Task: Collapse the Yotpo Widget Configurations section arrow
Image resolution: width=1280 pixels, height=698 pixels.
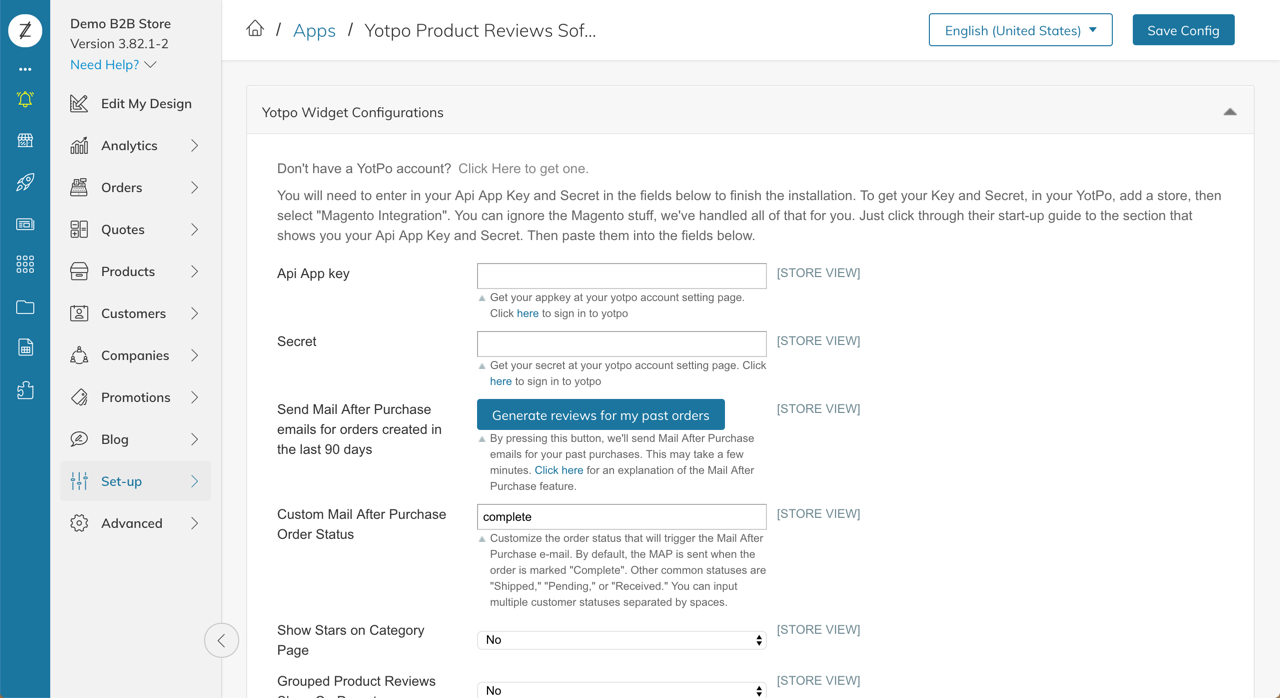Action: point(1230,112)
